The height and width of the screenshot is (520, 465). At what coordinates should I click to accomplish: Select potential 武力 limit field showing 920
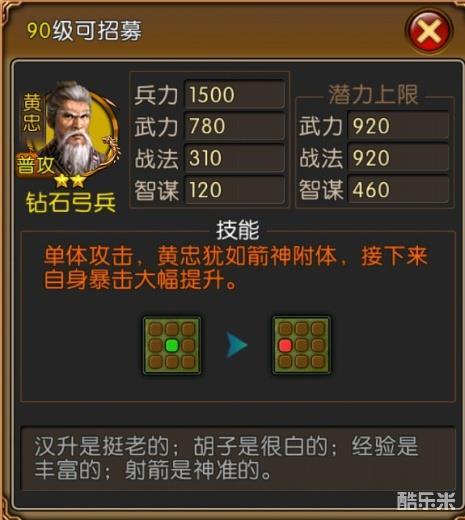point(398,126)
